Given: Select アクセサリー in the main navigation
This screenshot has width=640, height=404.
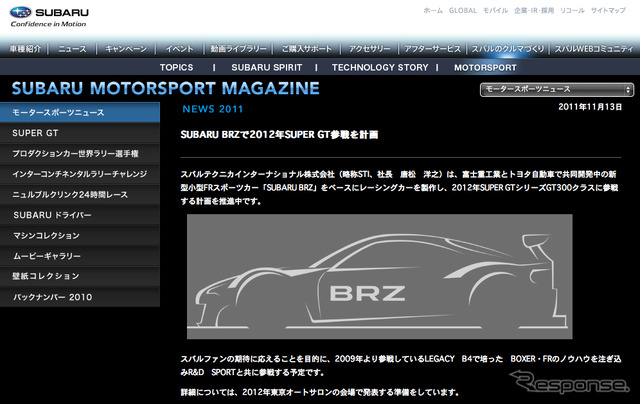Looking at the screenshot, I should 369,49.
